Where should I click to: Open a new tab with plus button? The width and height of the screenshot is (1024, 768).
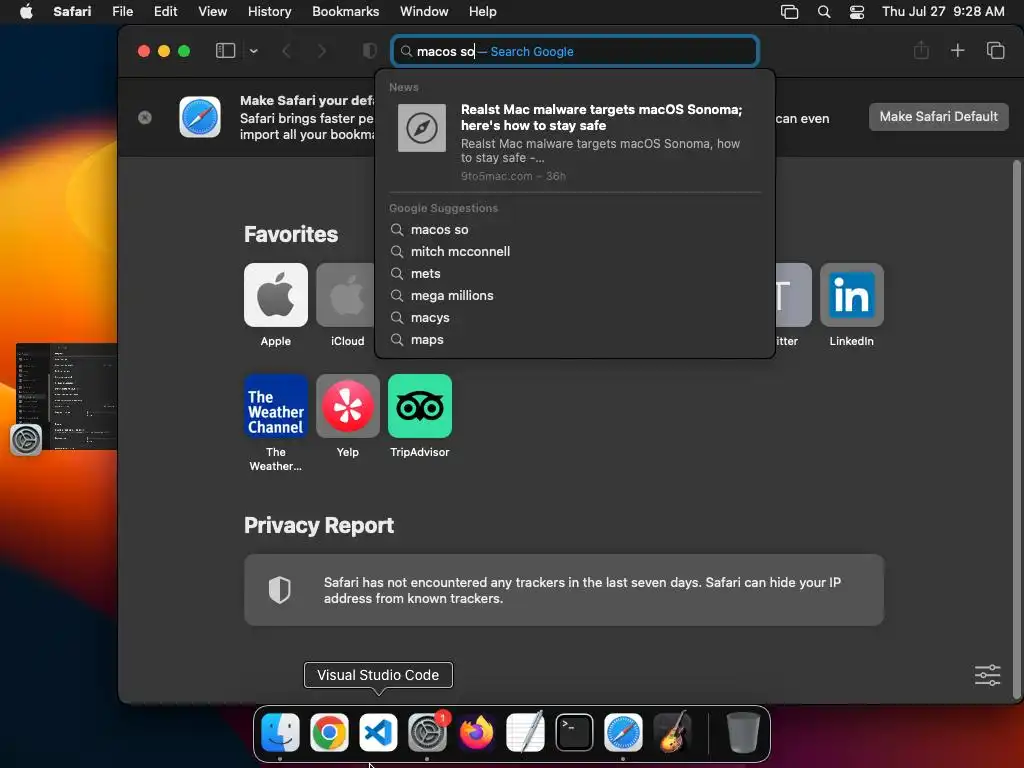click(957, 50)
